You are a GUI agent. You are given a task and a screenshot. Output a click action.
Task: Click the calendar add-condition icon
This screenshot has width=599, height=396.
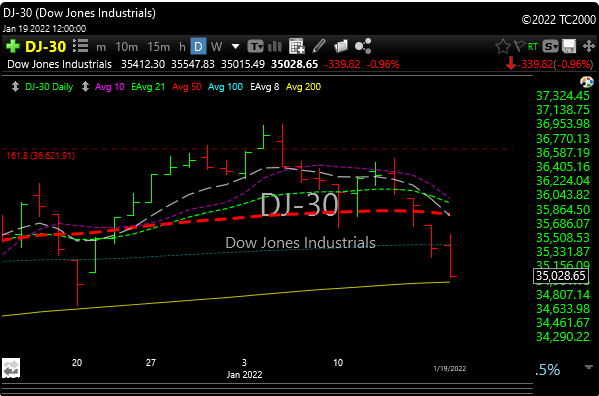(x=297, y=46)
